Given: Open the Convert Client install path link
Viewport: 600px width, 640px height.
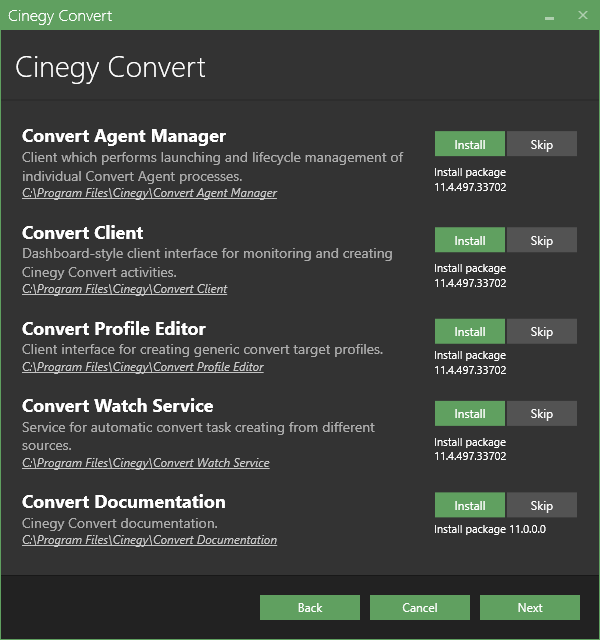Looking at the screenshot, I should pos(124,289).
